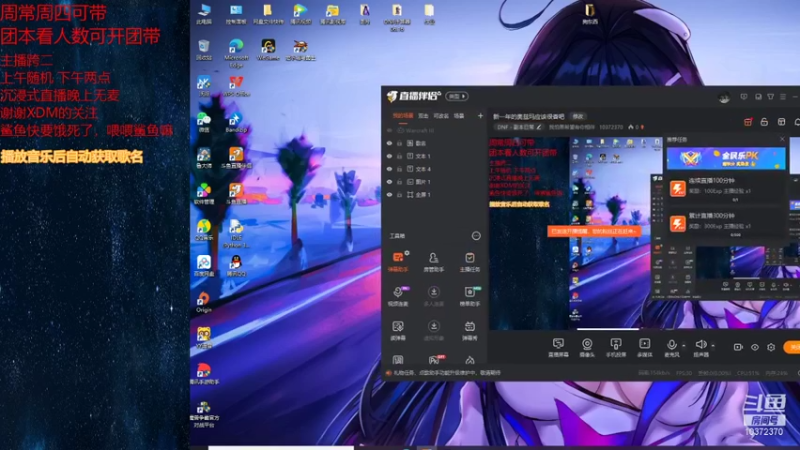Select the 全屏 1 source row

click(x=434, y=194)
